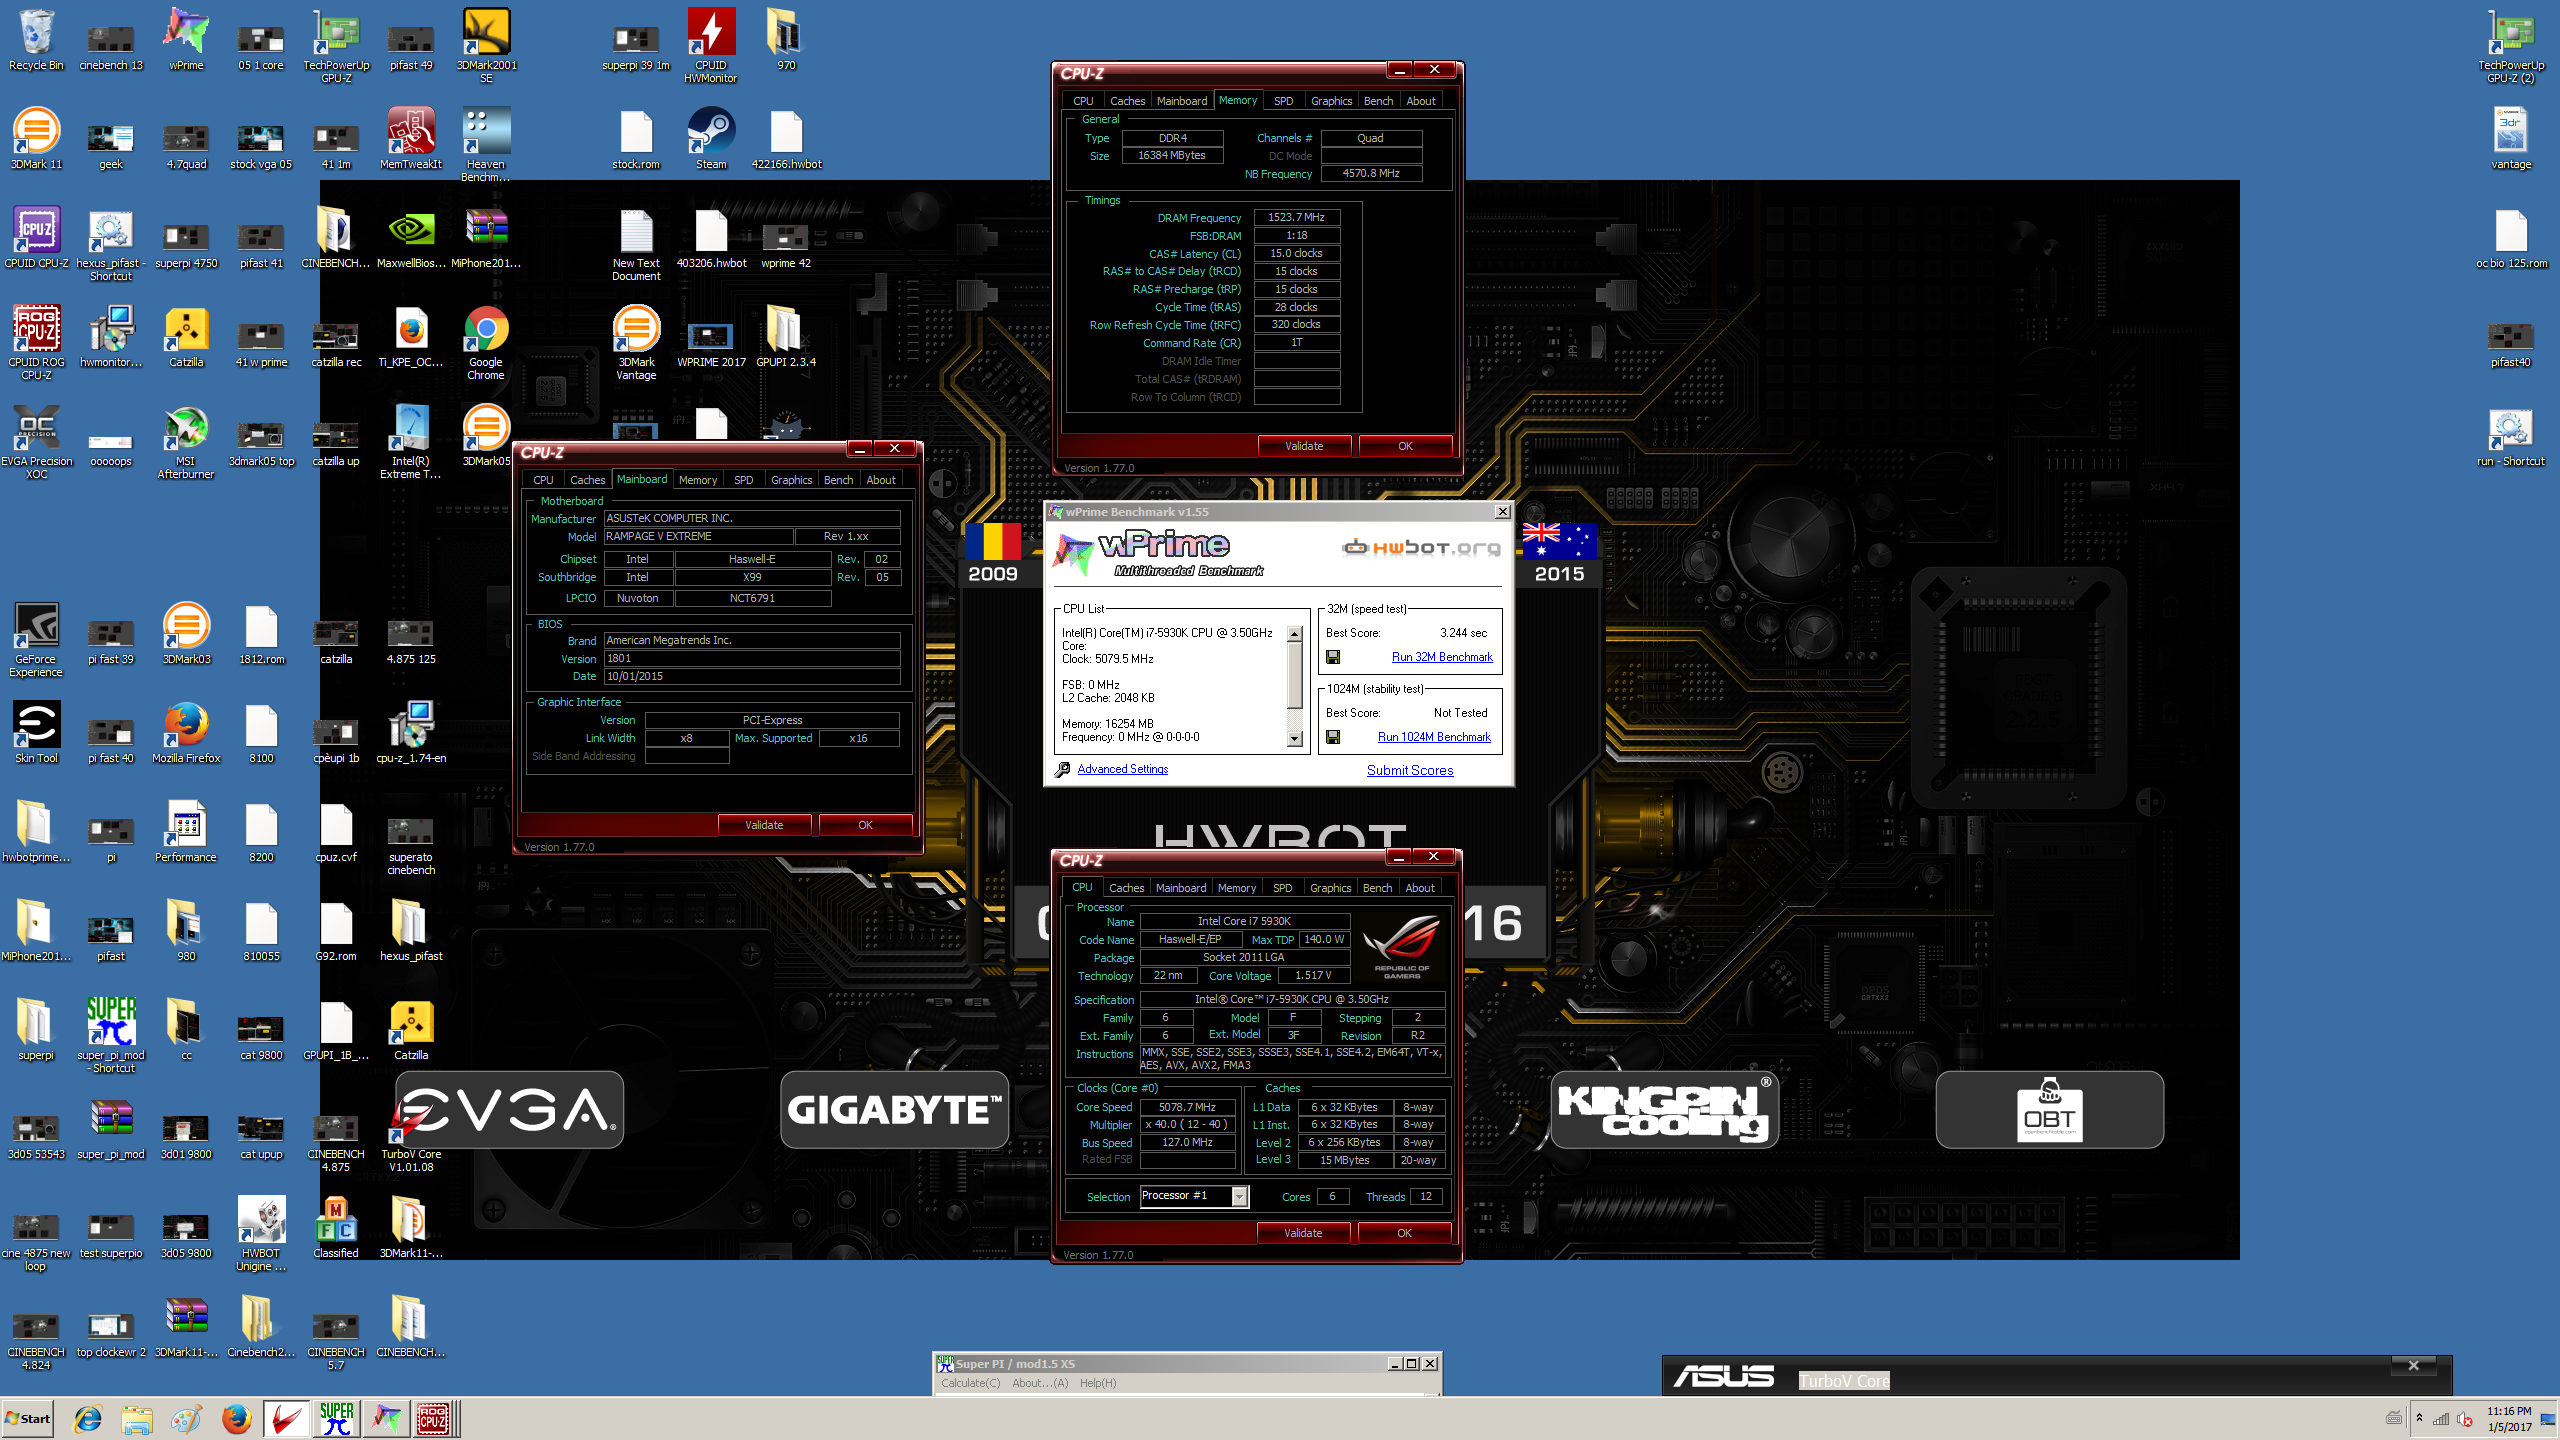
Task: Select Caches tab in Memory CPU-Z window
Action: point(1127,101)
